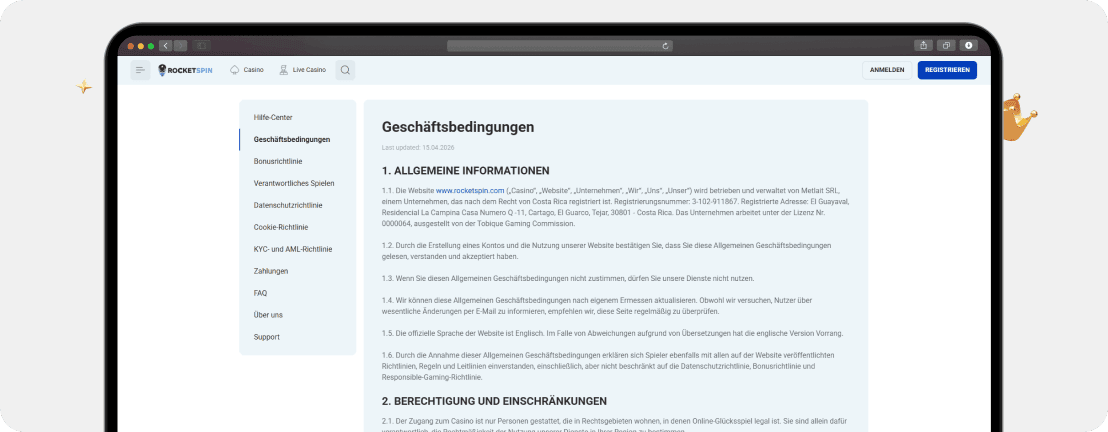Click the browser back arrow
Screen dimensions: 1108x432
point(165,46)
